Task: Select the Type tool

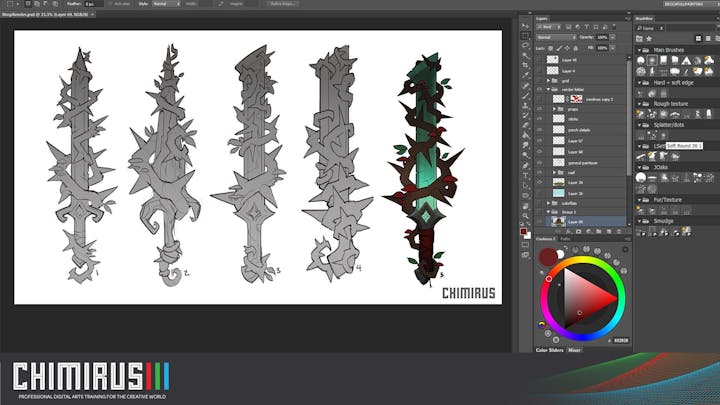Action: click(x=525, y=175)
